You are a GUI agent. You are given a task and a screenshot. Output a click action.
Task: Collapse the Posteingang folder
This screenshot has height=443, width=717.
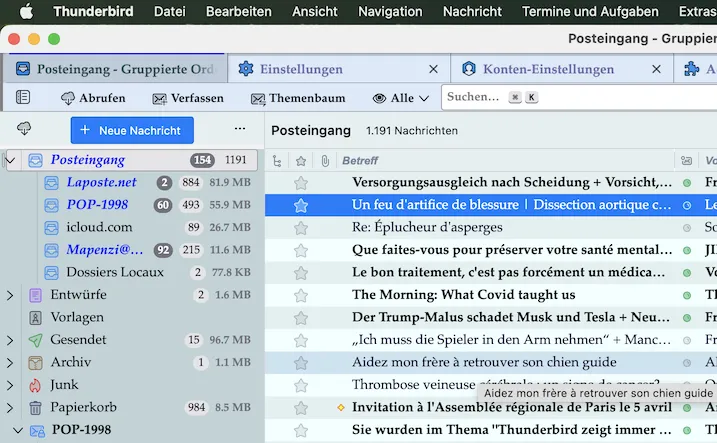pos(11,160)
